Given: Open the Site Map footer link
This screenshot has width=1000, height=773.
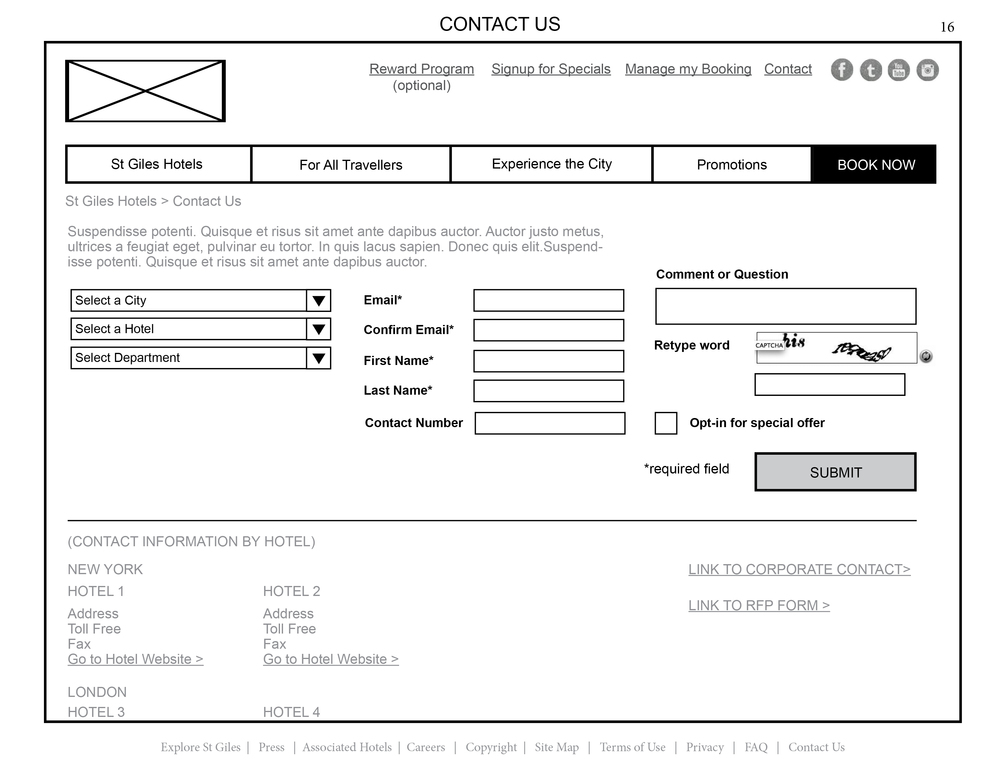Looking at the screenshot, I should pyautogui.click(x=557, y=747).
